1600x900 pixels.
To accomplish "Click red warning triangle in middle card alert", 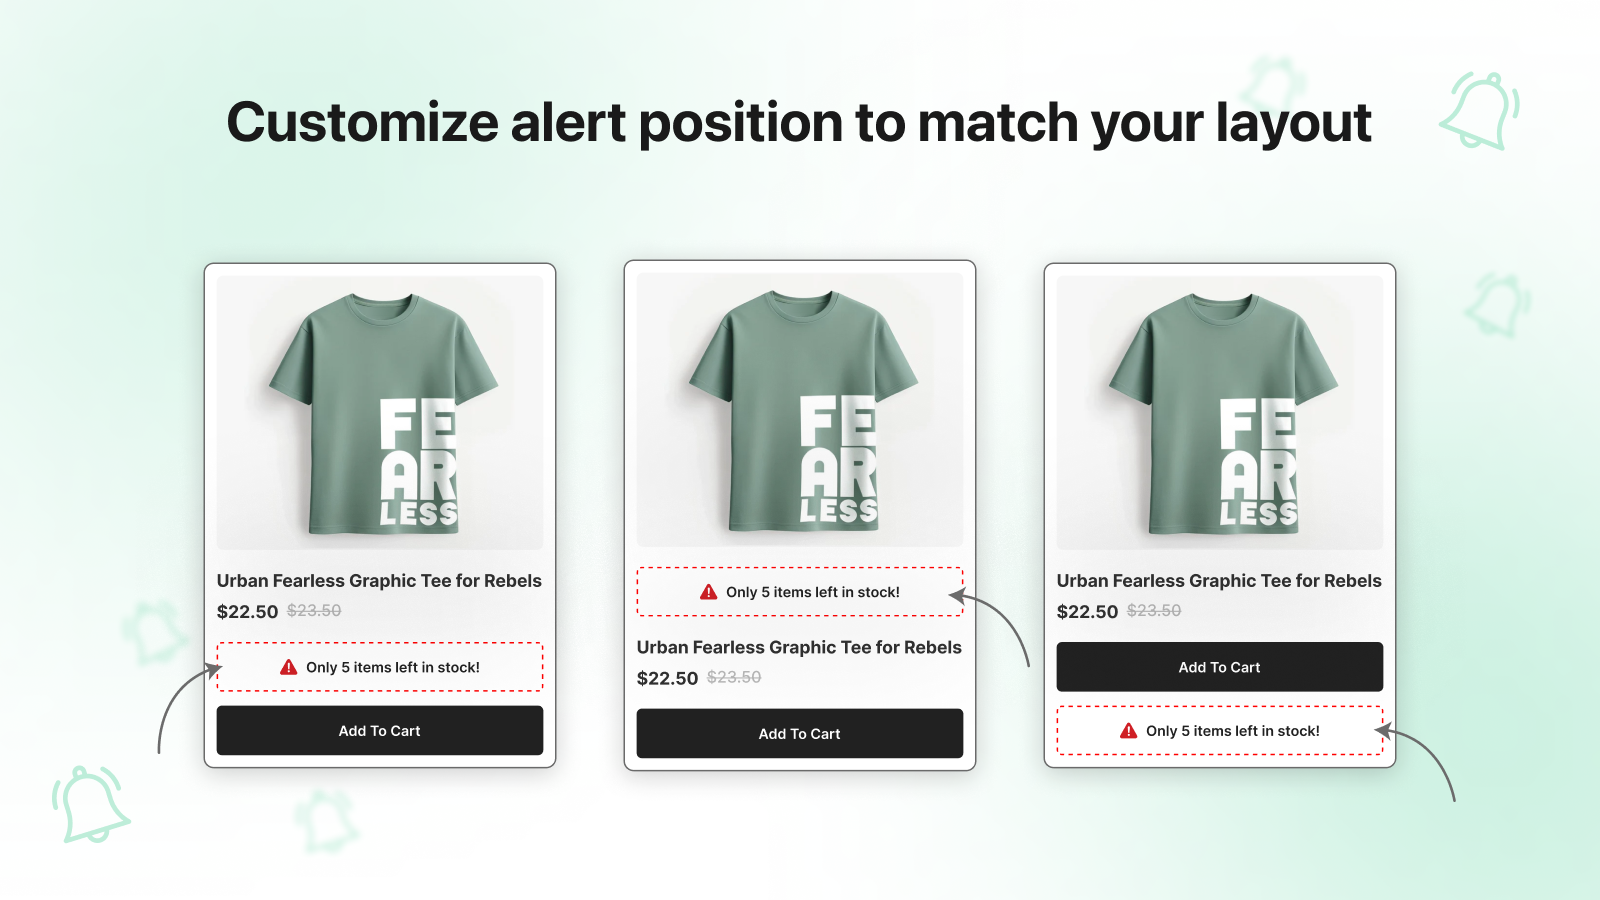I will [709, 592].
